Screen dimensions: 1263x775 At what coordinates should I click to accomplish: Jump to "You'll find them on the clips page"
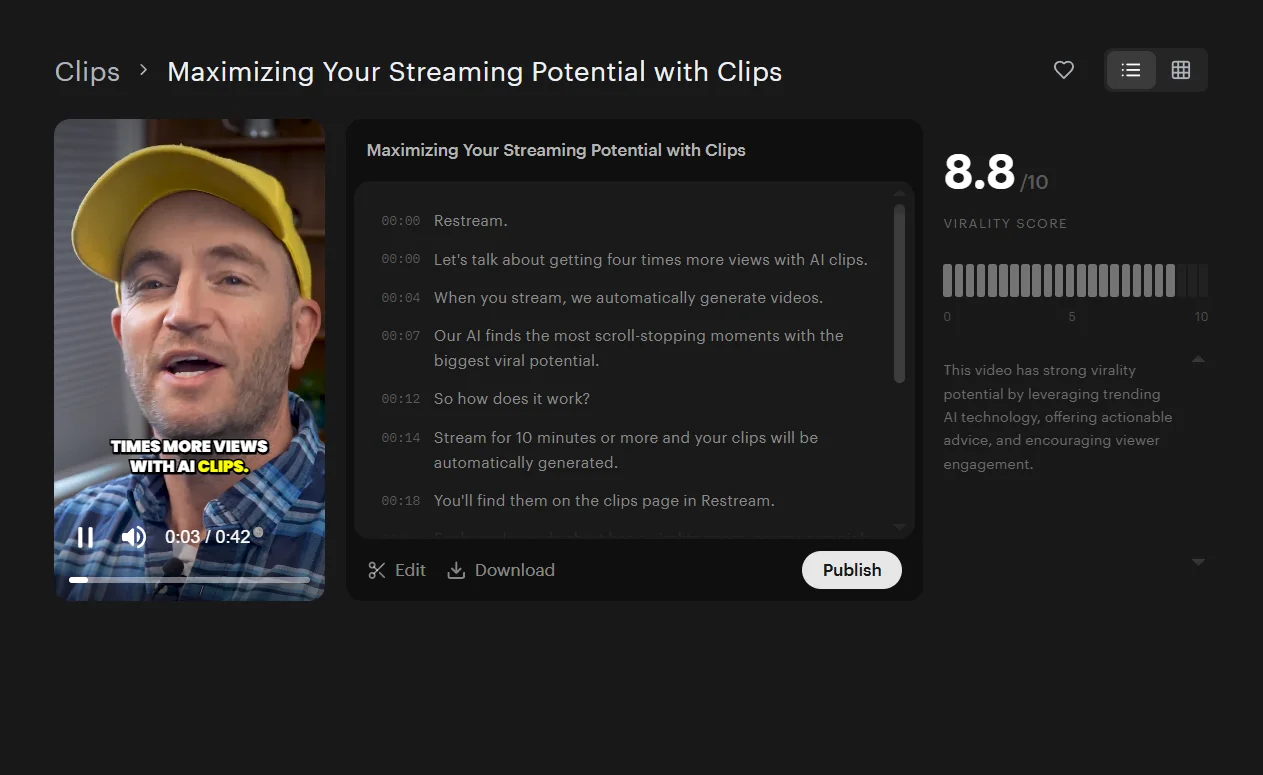pyautogui.click(x=604, y=501)
